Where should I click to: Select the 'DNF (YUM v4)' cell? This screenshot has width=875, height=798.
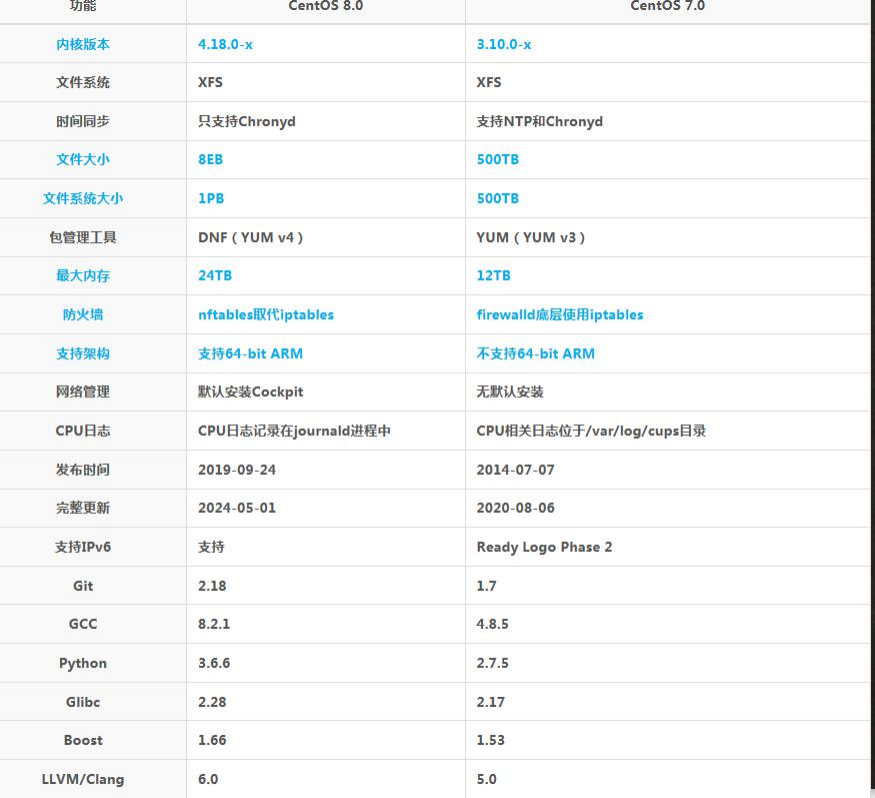point(251,237)
